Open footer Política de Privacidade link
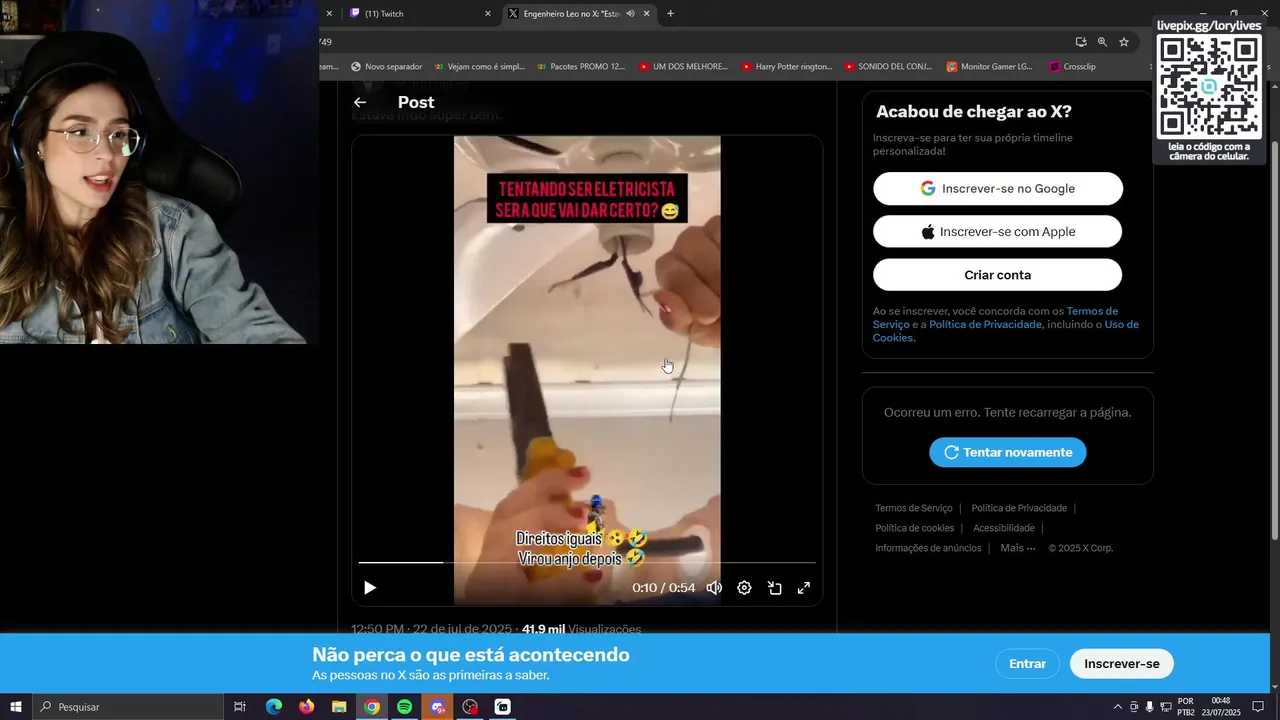 [x=1019, y=508]
